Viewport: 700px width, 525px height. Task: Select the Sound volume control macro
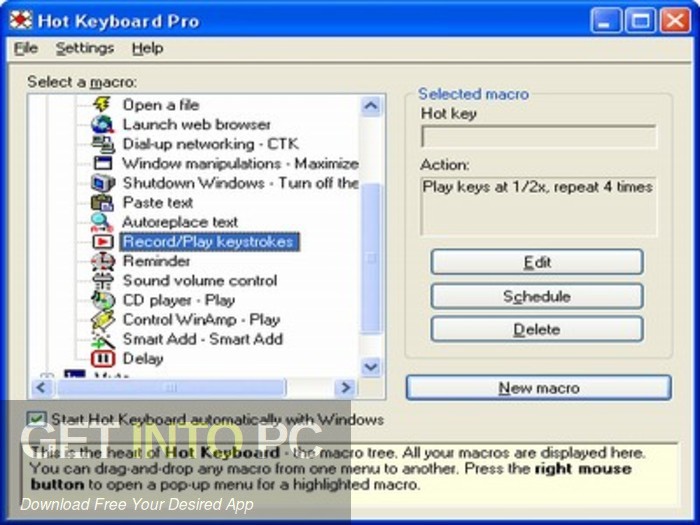click(200, 281)
